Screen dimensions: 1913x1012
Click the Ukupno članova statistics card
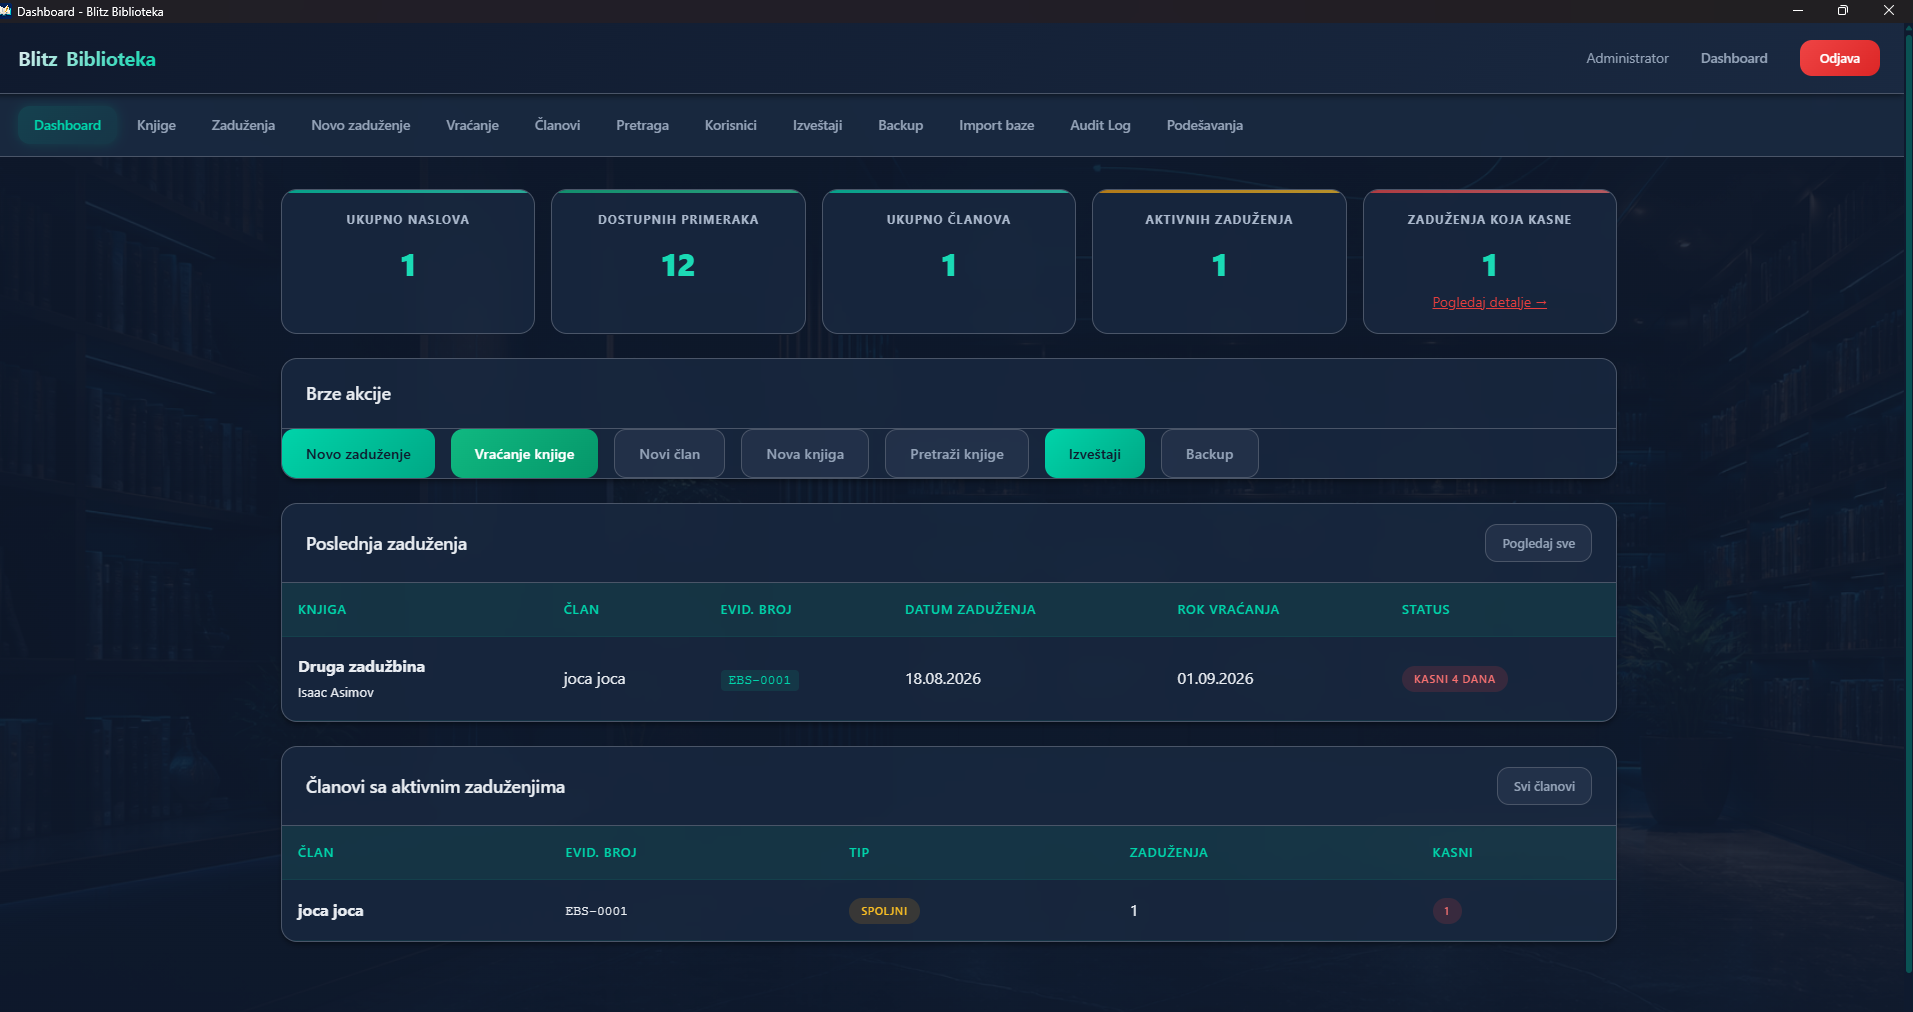click(x=949, y=261)
